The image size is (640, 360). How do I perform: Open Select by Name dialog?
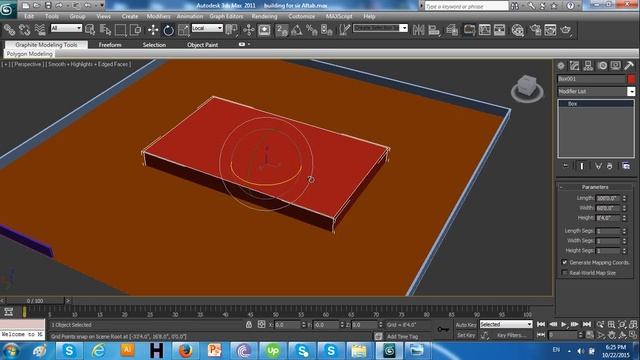click(105, 30)
